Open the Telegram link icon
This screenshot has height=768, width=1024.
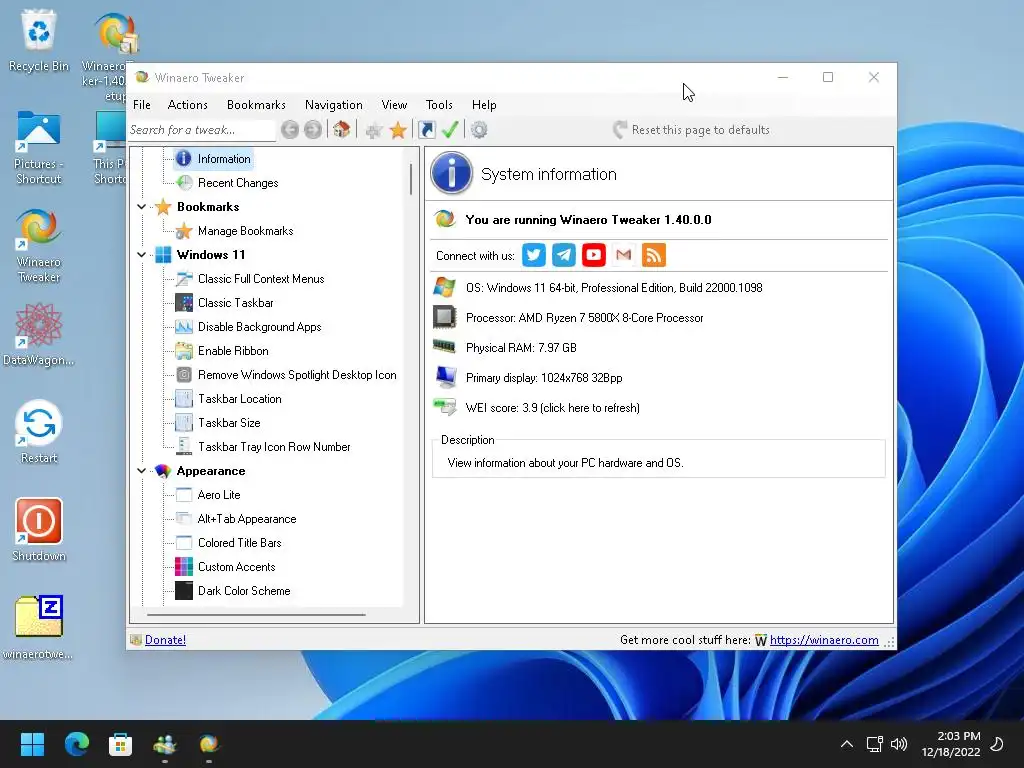(564, 255)
